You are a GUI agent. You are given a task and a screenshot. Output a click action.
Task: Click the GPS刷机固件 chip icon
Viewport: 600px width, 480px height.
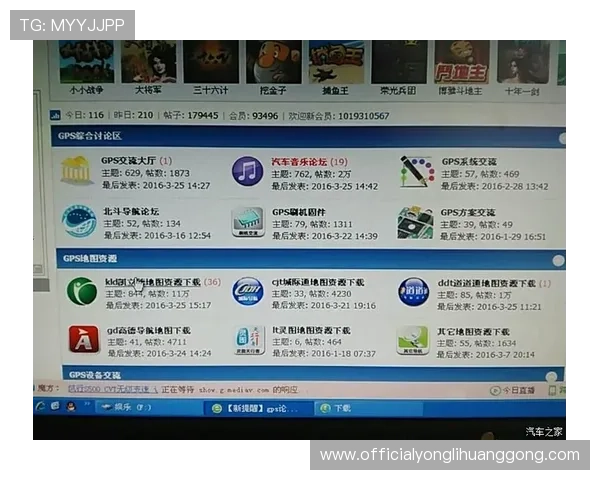[248, 222]
